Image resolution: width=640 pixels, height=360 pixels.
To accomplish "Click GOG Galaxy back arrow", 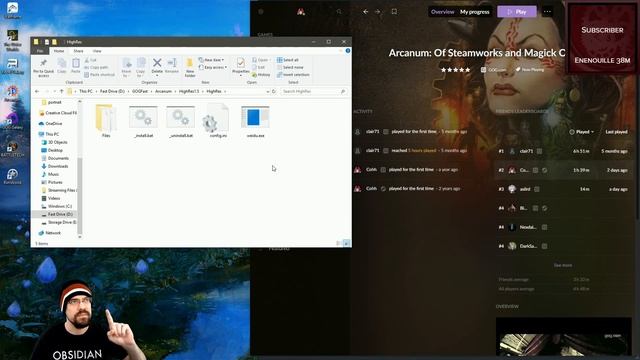I will [365, 12].
